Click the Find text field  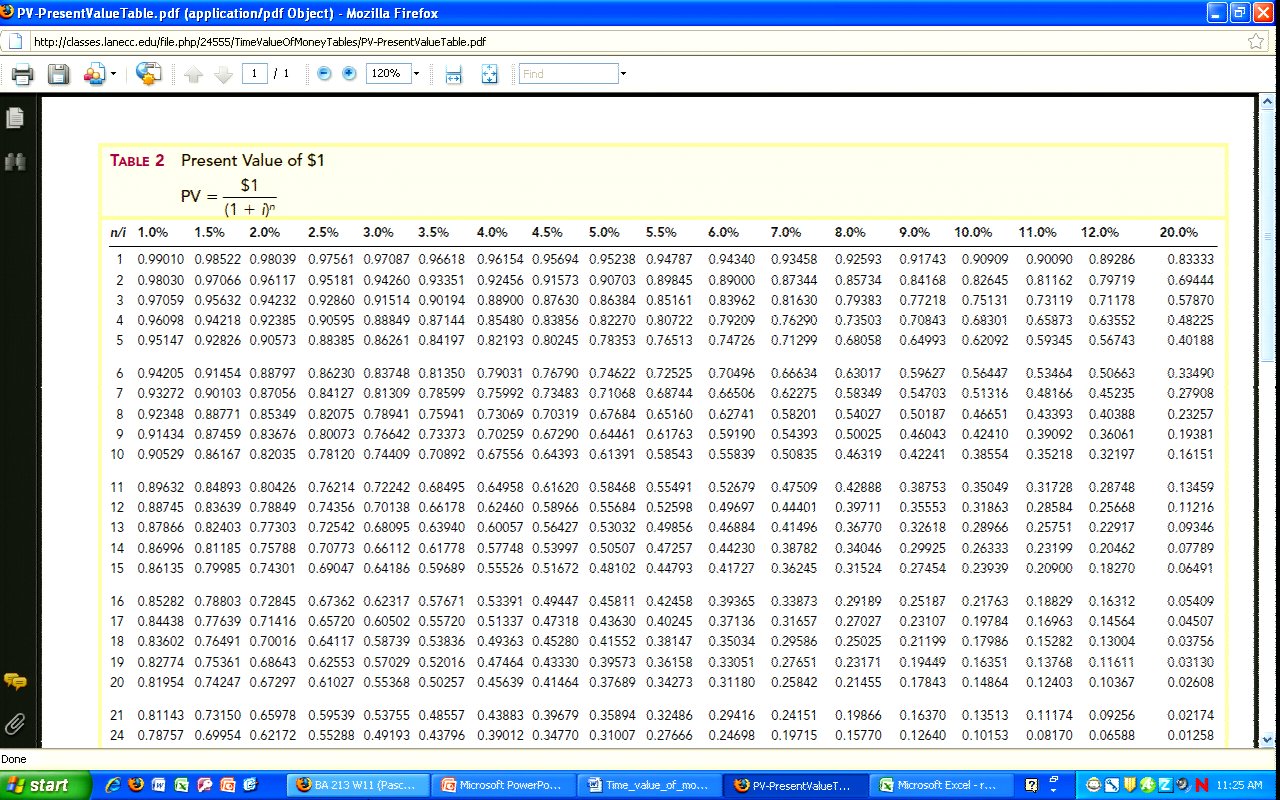pyautogui.click(x=568, y=74)
